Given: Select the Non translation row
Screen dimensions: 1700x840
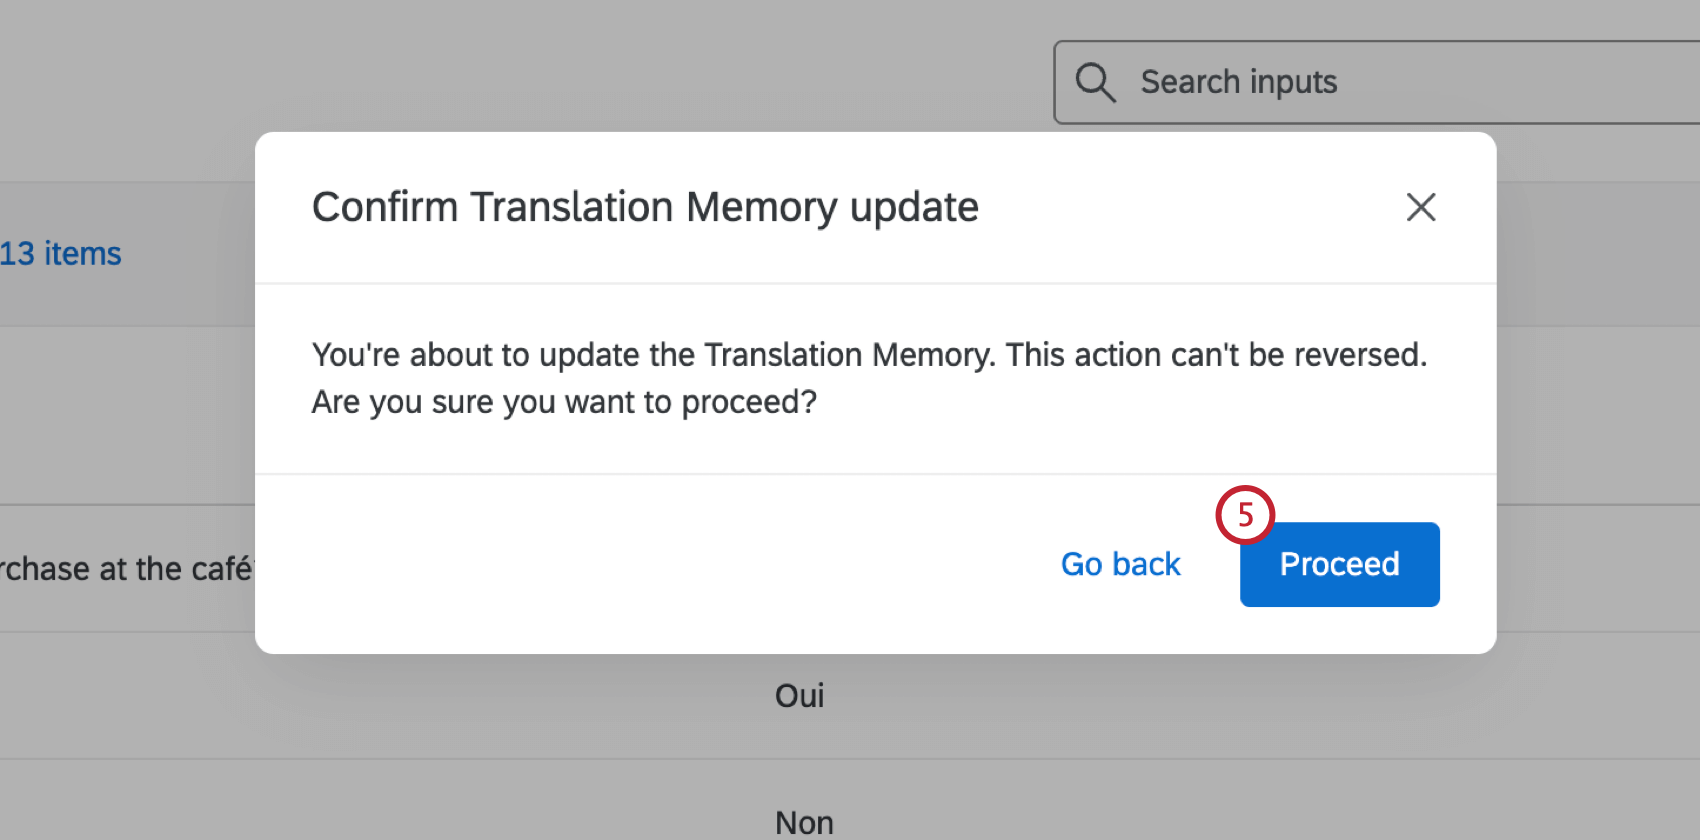Looking at the screenshot, I should coord(802,820).
